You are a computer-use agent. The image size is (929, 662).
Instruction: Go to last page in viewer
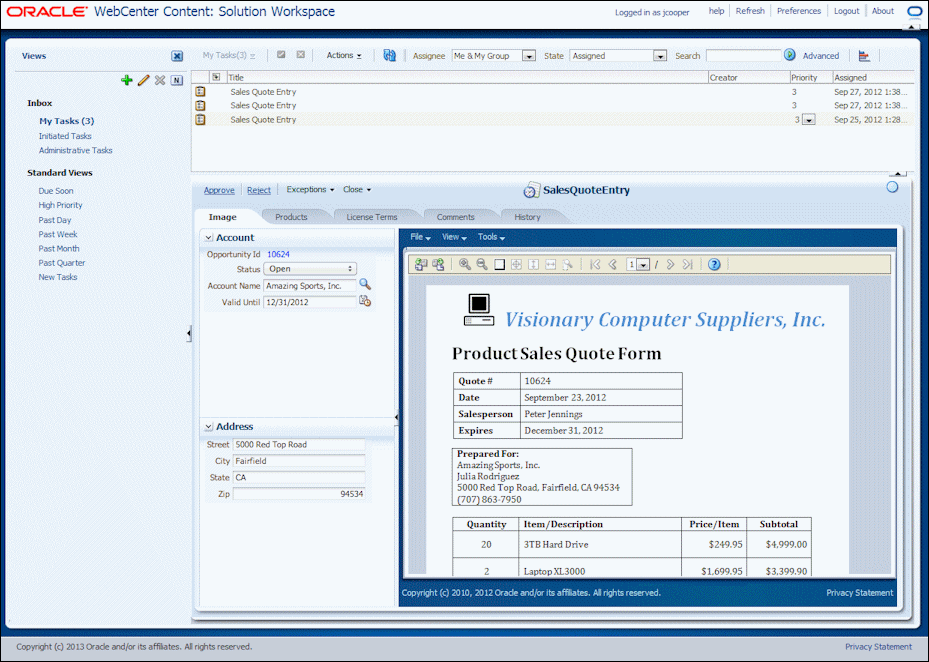(688, 264)
